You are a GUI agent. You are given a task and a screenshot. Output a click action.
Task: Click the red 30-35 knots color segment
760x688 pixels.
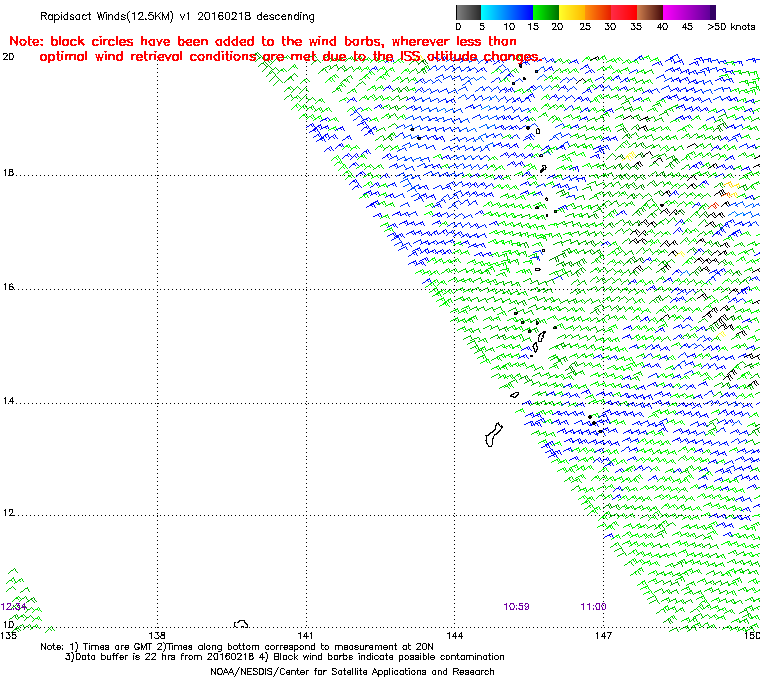pyautogui.click(x=624, y=12)
